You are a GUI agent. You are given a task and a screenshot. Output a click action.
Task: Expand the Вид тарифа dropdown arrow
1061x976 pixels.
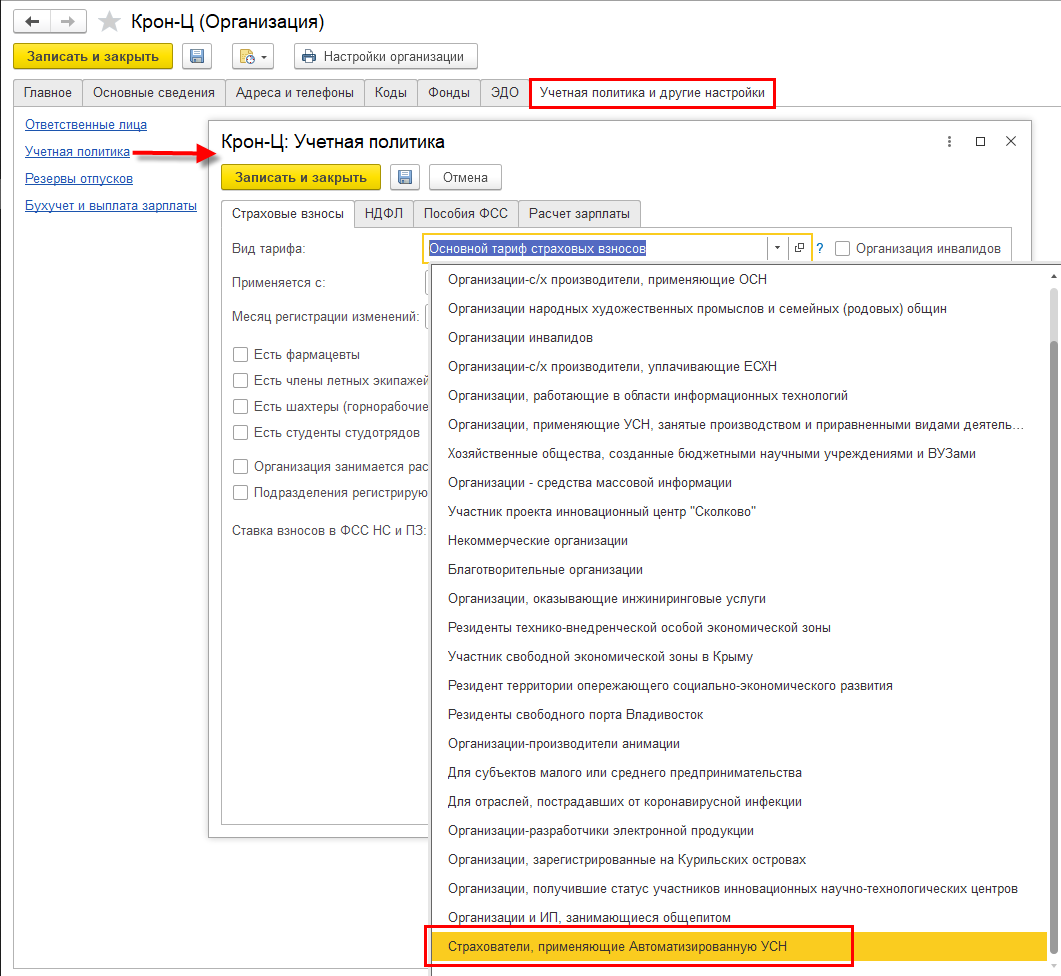[777, 248]
